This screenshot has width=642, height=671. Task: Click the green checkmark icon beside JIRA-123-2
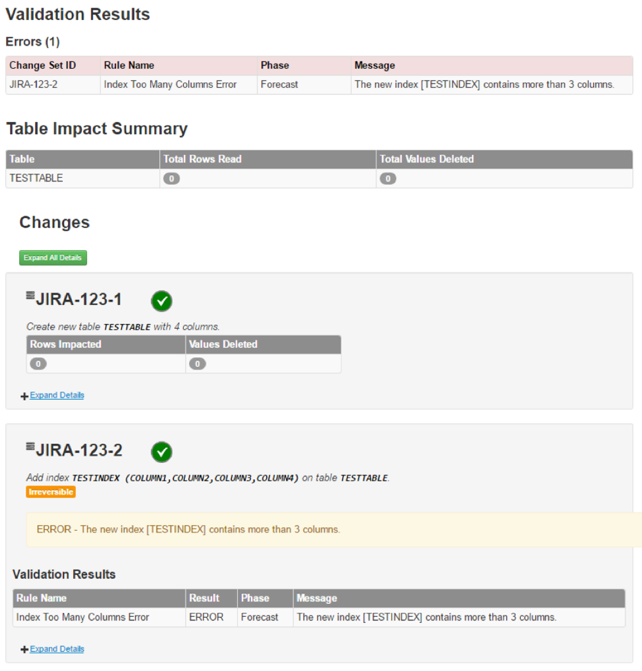(x=161, y=452)
